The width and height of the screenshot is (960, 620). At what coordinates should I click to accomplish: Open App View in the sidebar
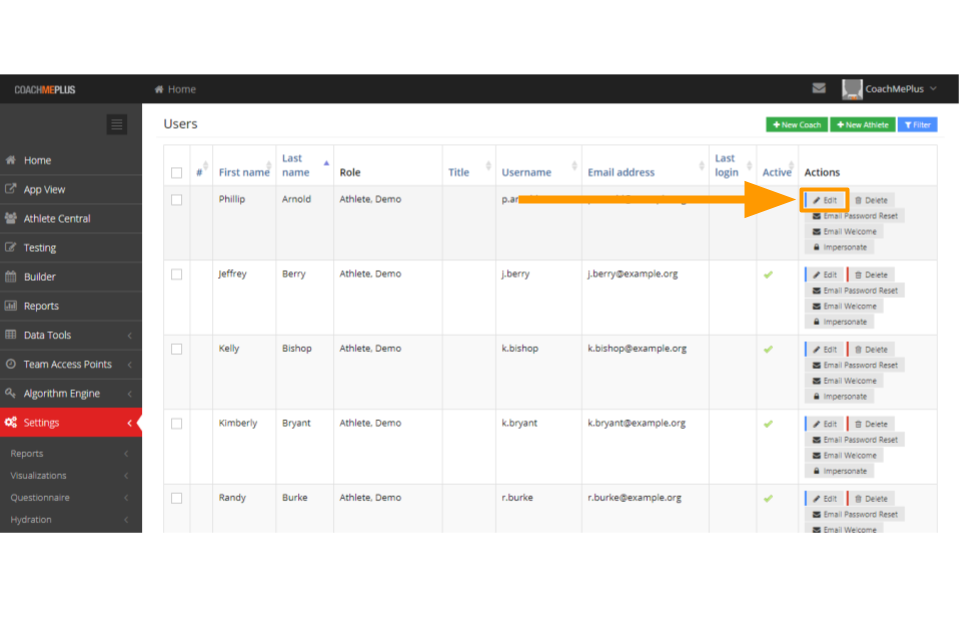(71, 190)
